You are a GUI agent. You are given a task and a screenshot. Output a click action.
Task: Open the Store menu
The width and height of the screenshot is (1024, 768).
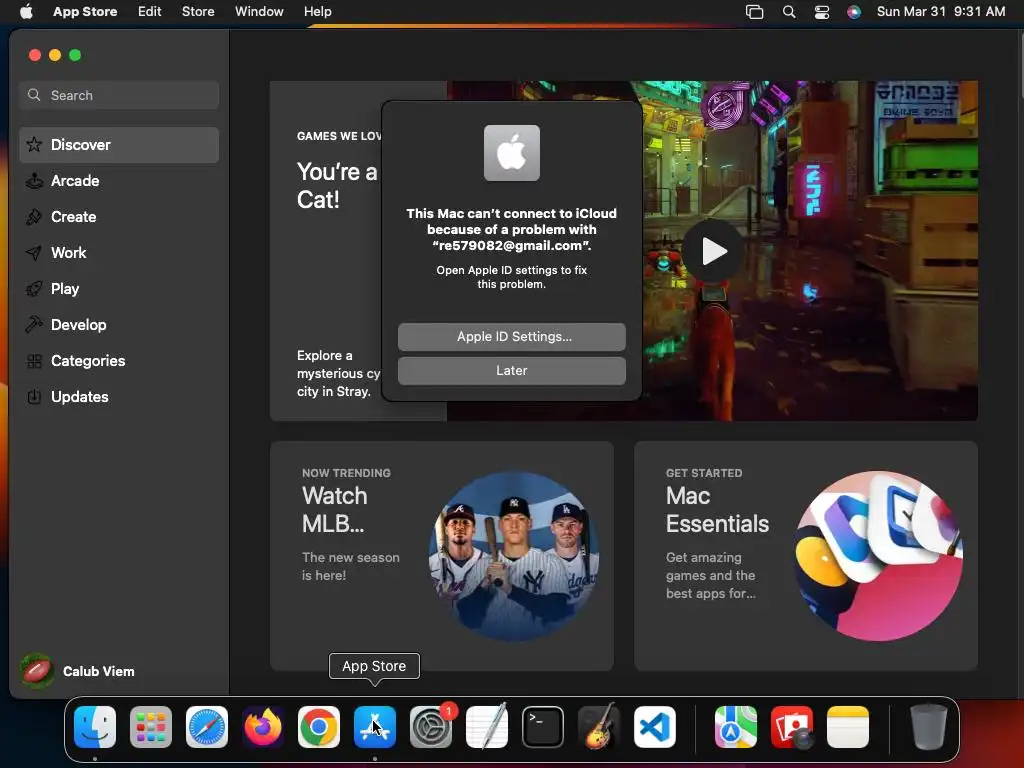point(198,11)
